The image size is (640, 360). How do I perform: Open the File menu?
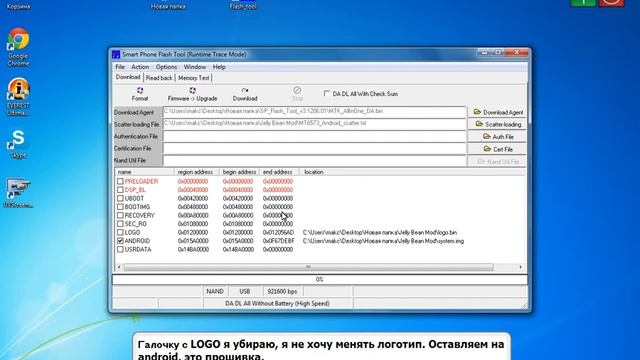pyautogui.click(x=120, y=67)
